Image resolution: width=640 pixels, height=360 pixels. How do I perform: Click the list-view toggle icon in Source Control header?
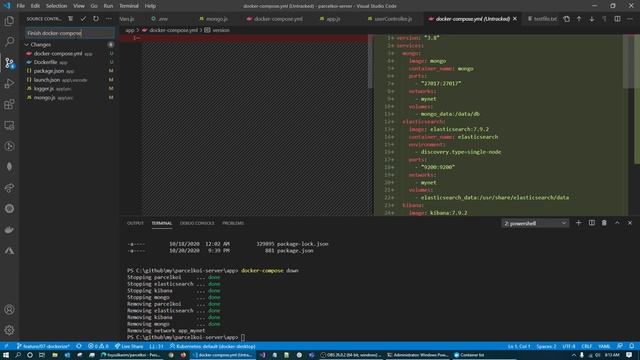pyautogui.click(x=71, y=19)
